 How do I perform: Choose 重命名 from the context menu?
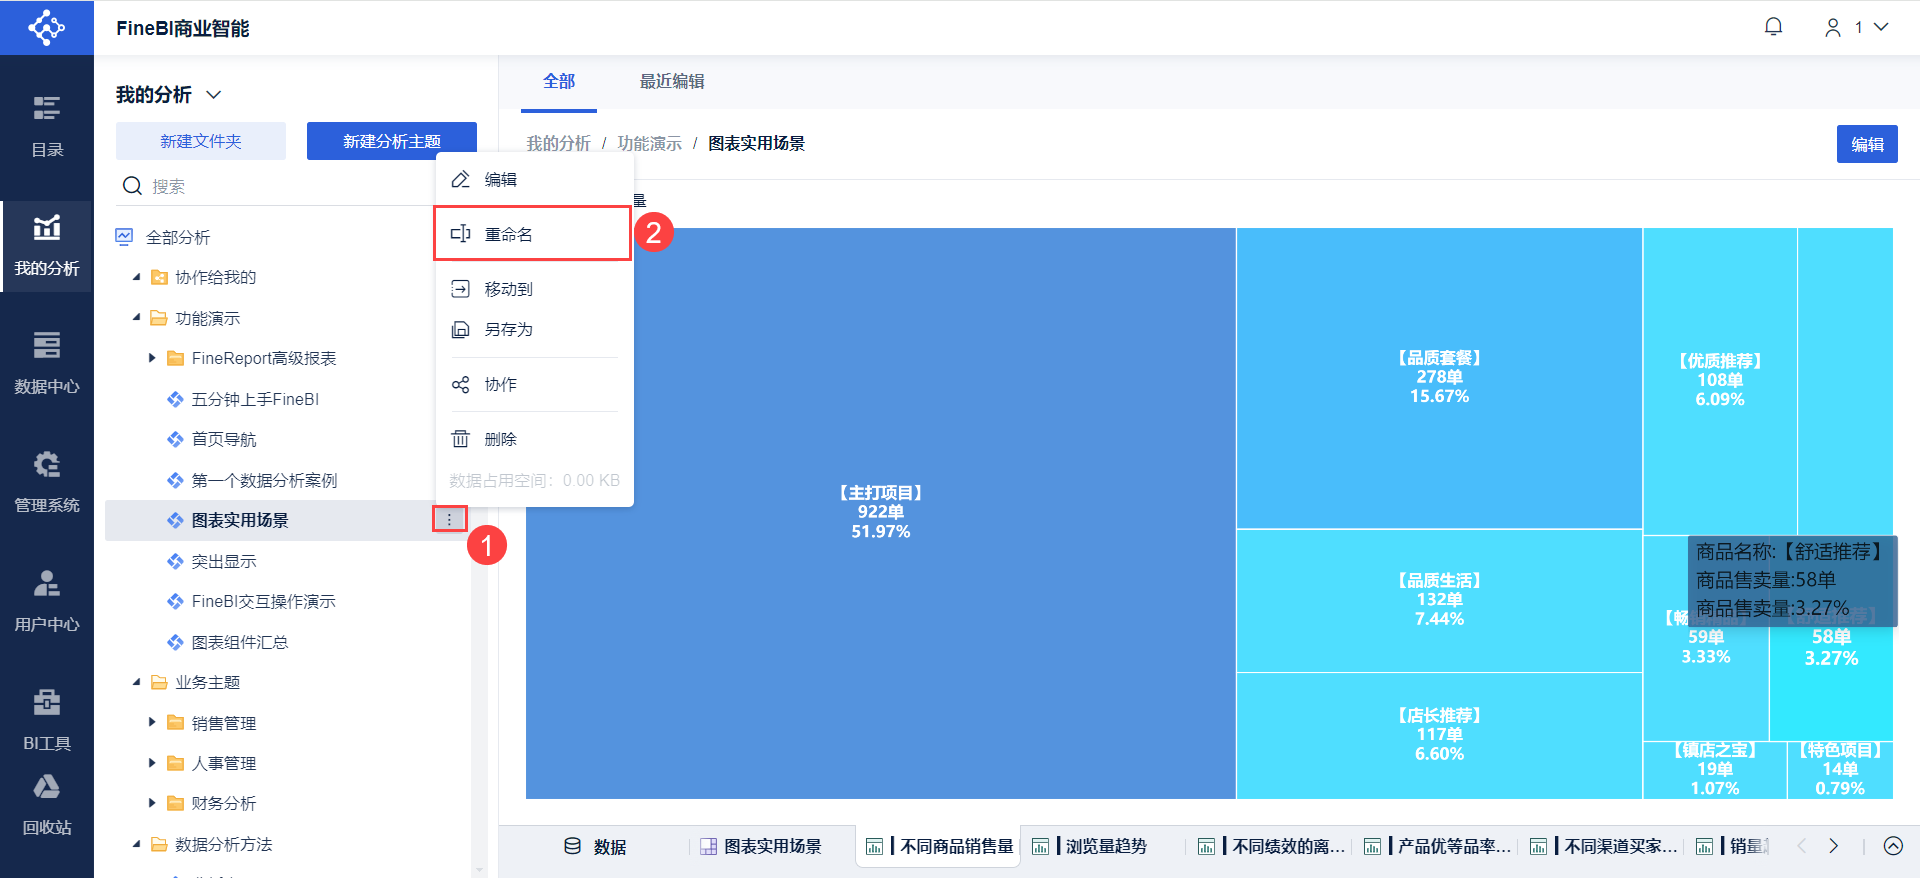coord(533,234)
